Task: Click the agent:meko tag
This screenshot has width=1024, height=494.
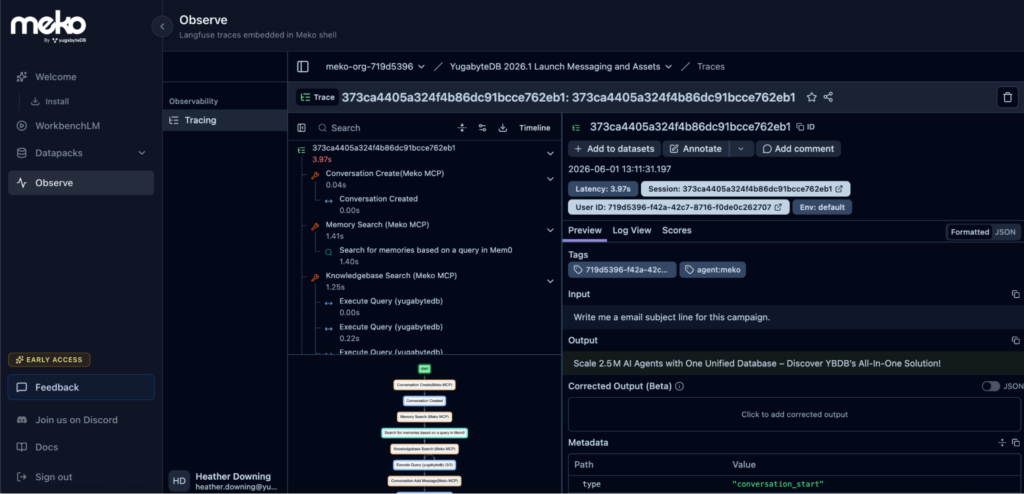Action: [712, 269]
